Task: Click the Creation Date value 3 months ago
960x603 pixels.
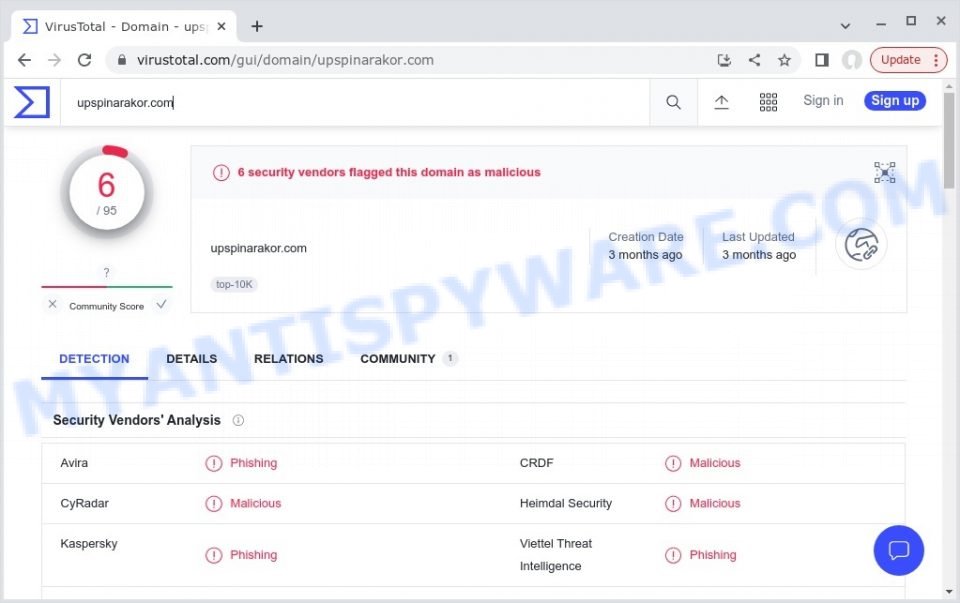Action: pyautogui.click(x=645, y=255)
